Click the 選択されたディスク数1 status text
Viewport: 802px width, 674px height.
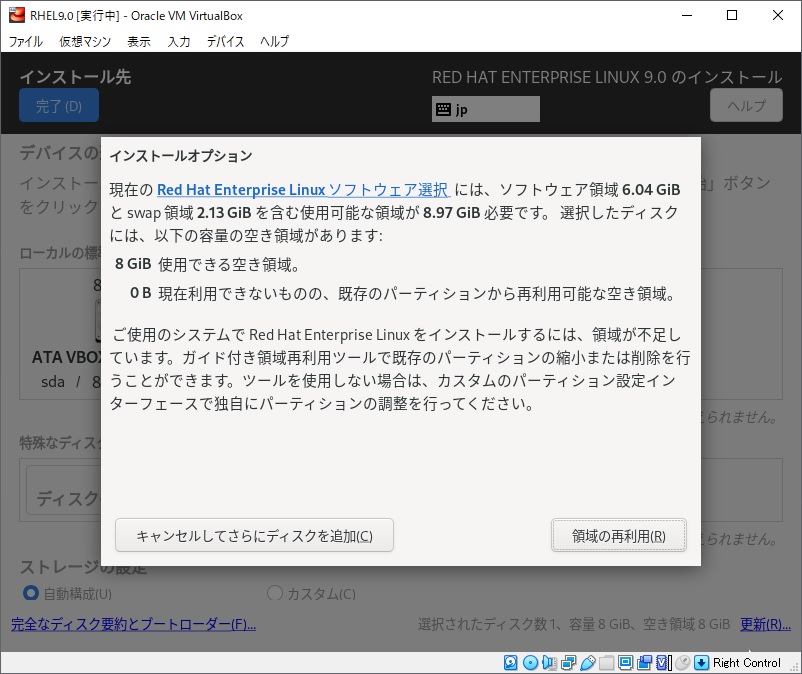click(x=574, y=624)
